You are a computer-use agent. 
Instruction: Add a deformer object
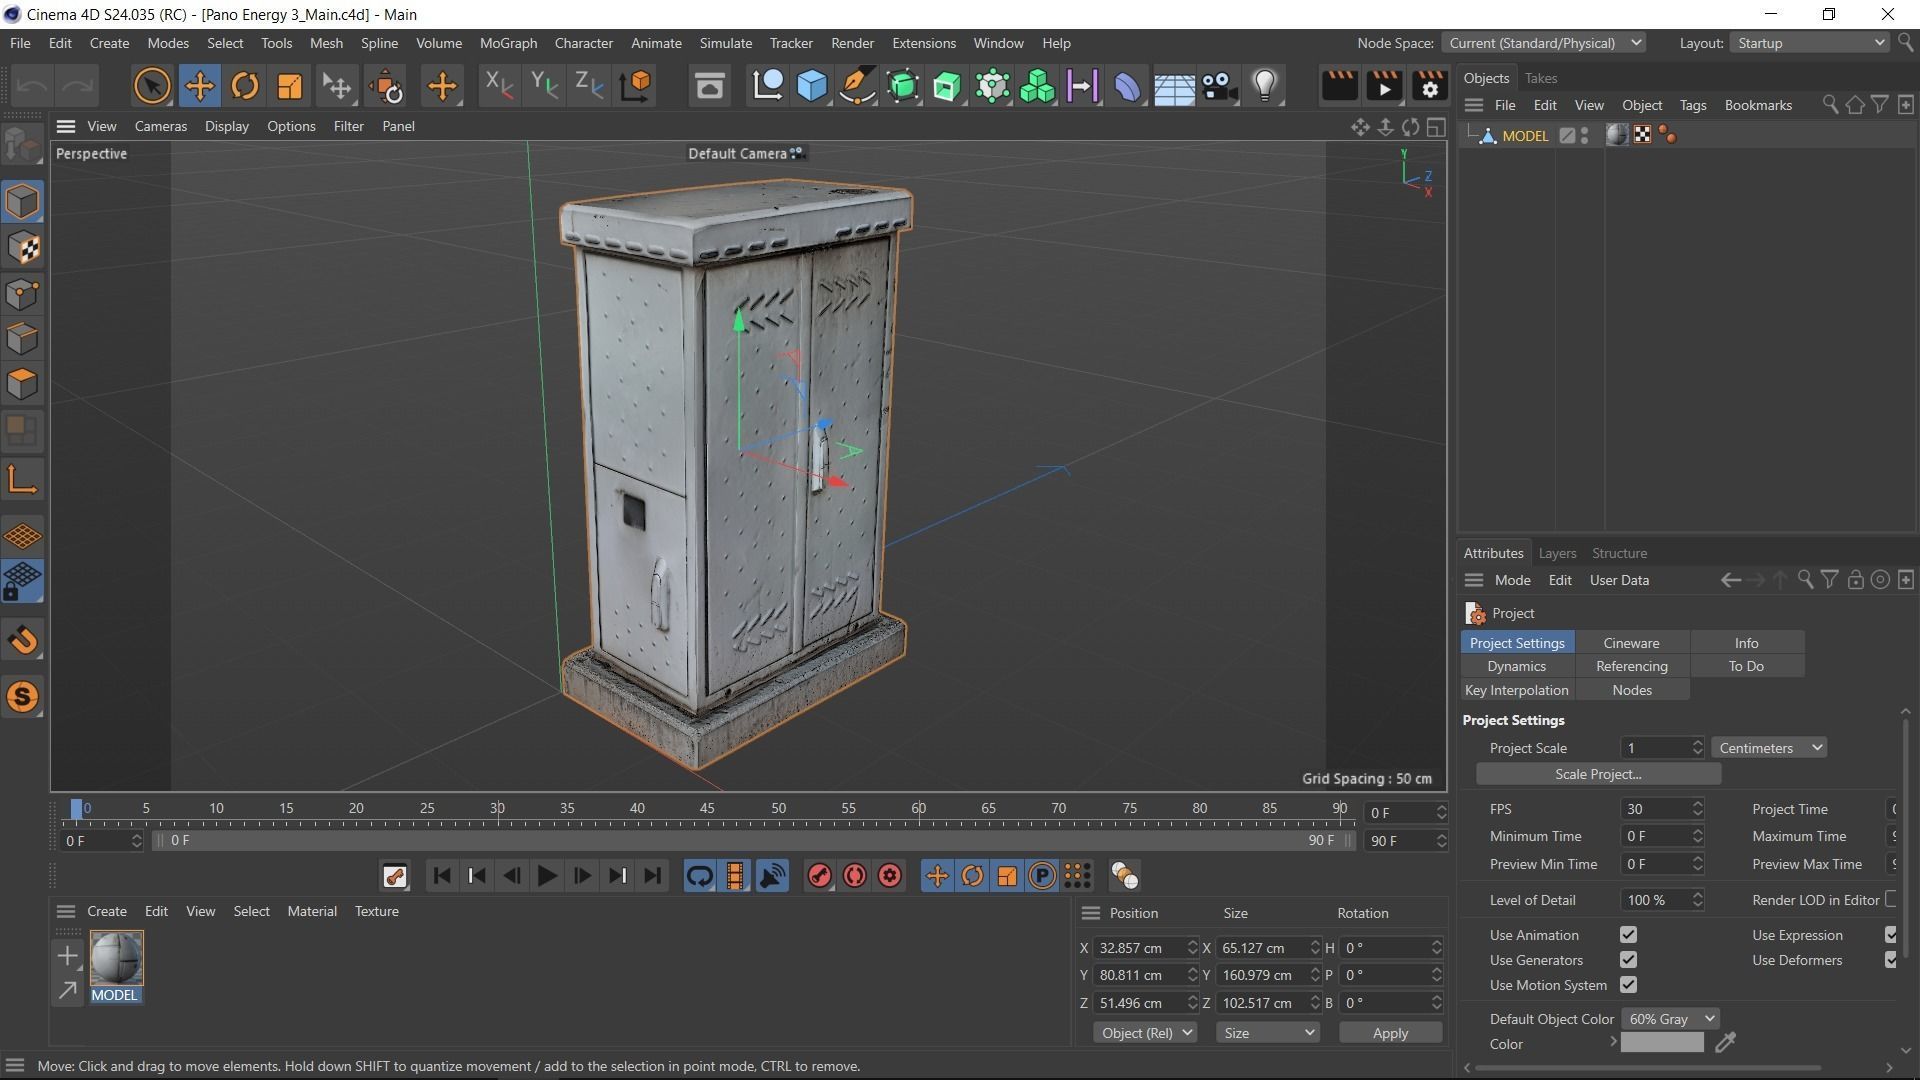pos(1127,86)
